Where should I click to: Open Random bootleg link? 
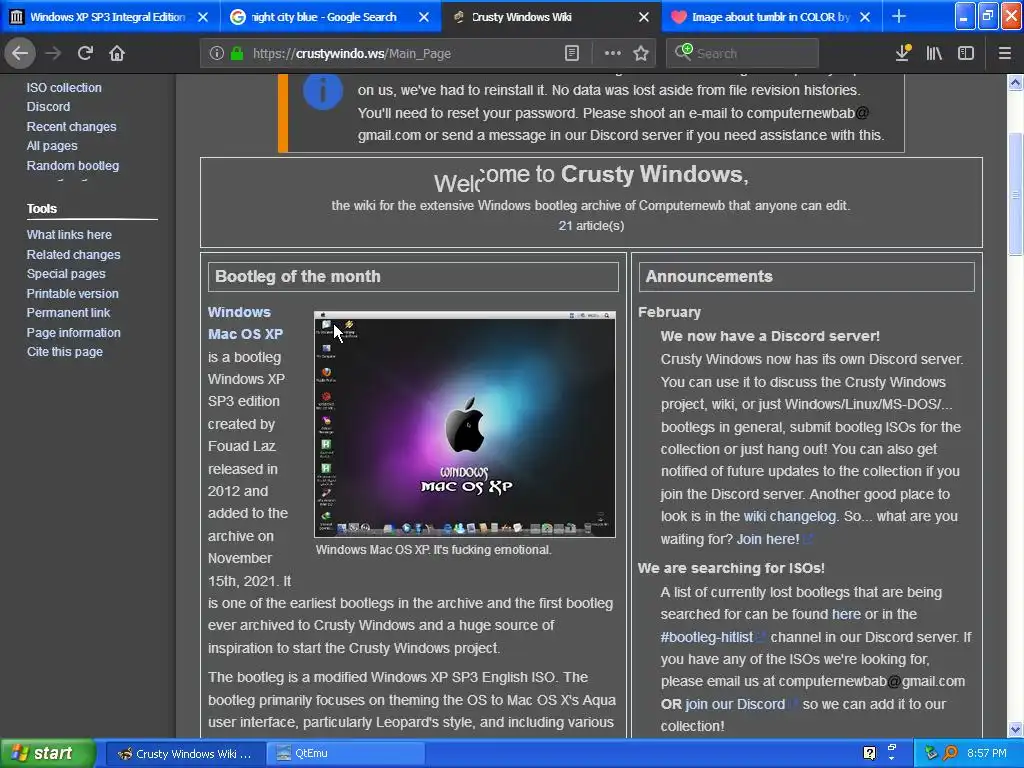pyautogui.click(x=72, y=166)
